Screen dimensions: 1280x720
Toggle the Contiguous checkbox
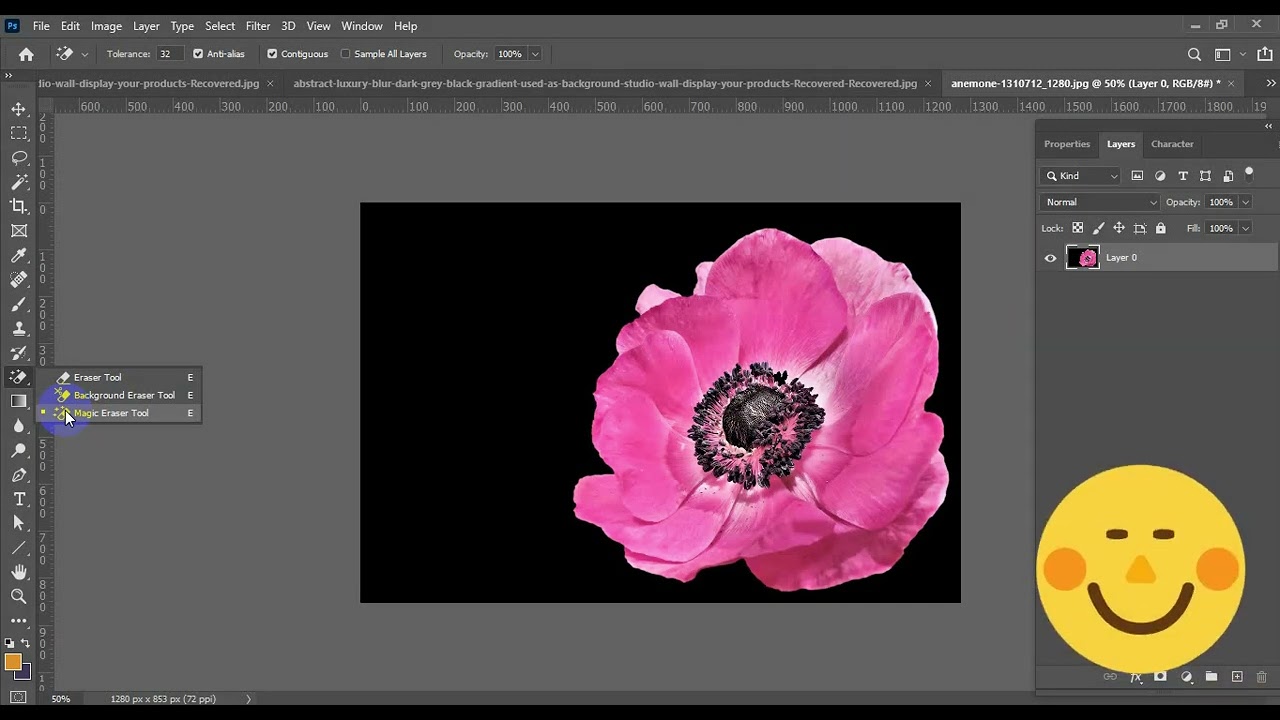[272, 54]
